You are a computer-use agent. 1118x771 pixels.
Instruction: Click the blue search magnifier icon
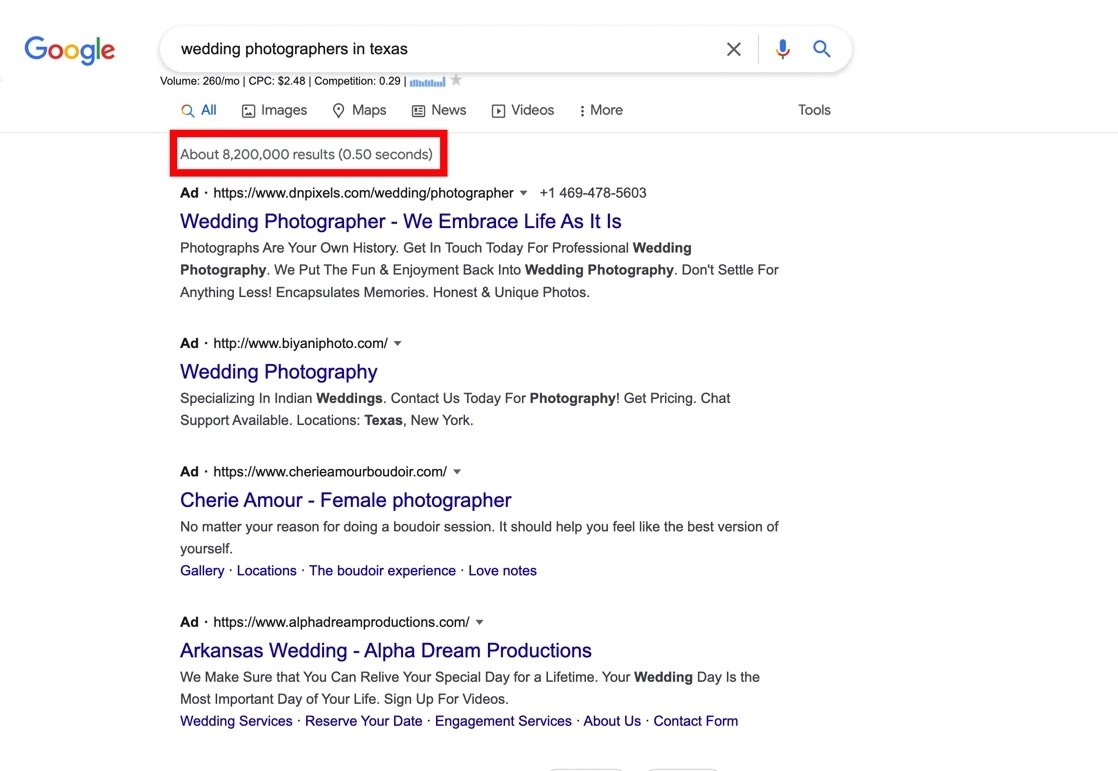tap(821, 48)
